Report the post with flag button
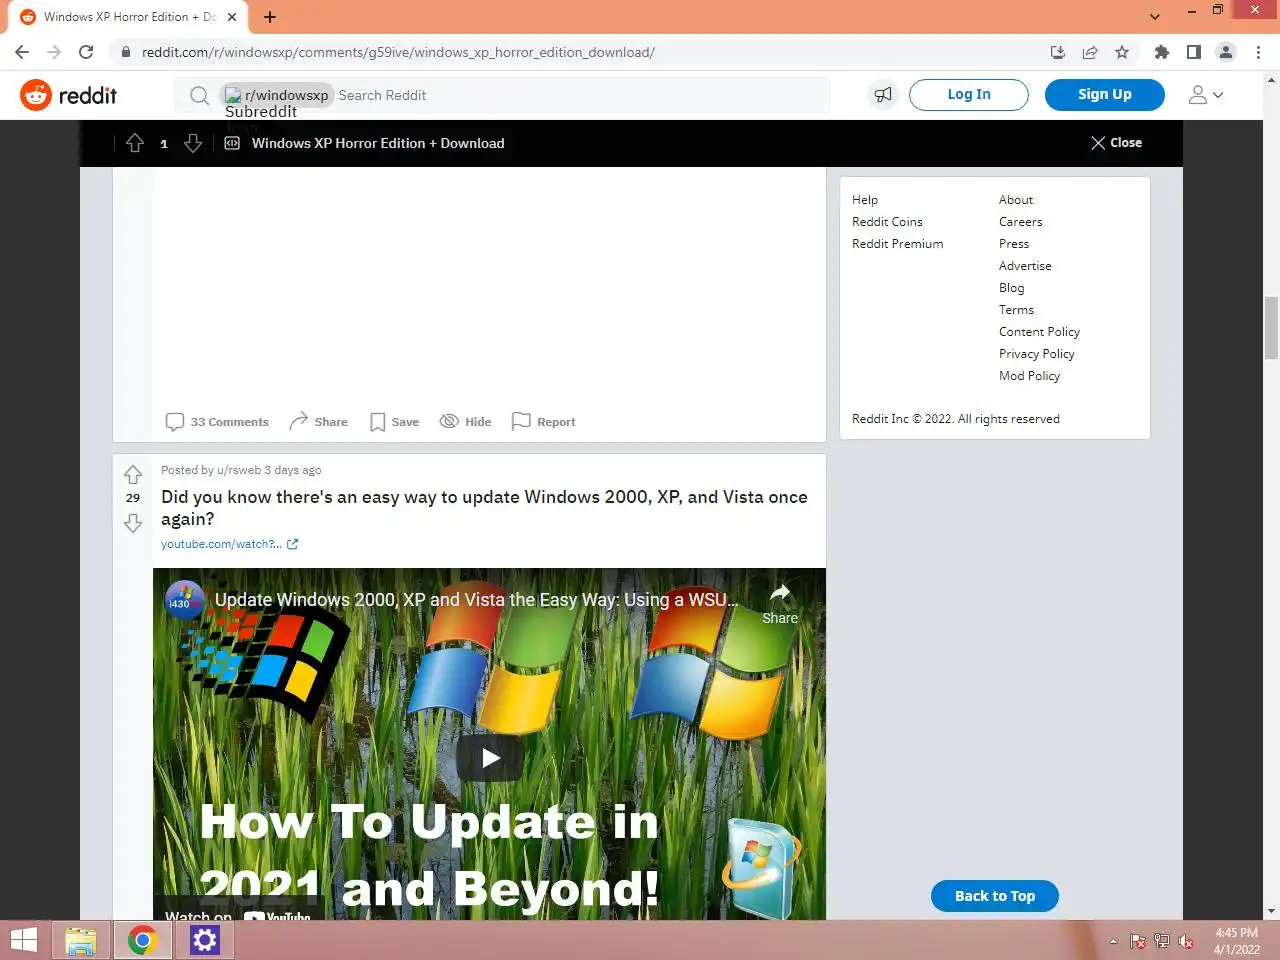This screenshot has width=1280, height=960. pyautogui.click(x=544, y=422)
